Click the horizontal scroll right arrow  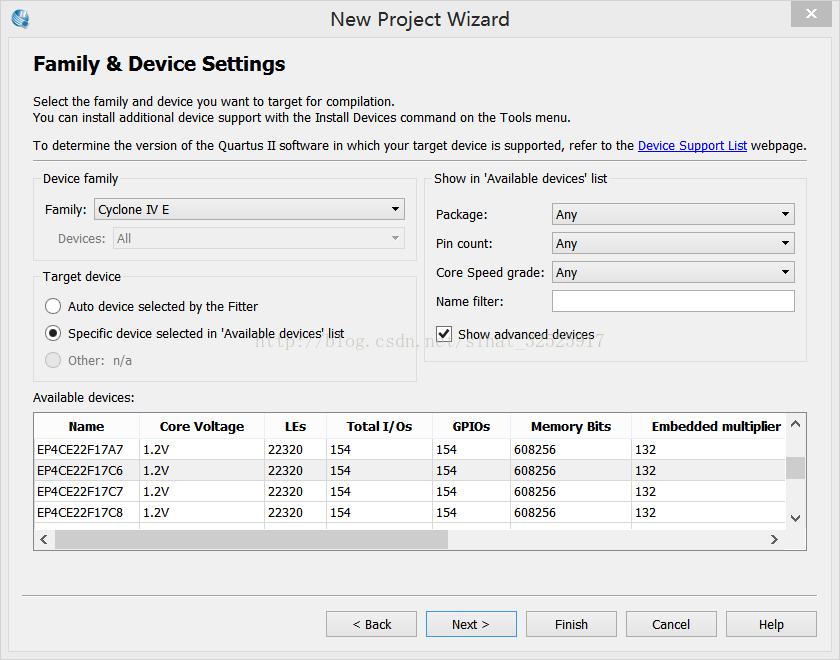(774, 539)
